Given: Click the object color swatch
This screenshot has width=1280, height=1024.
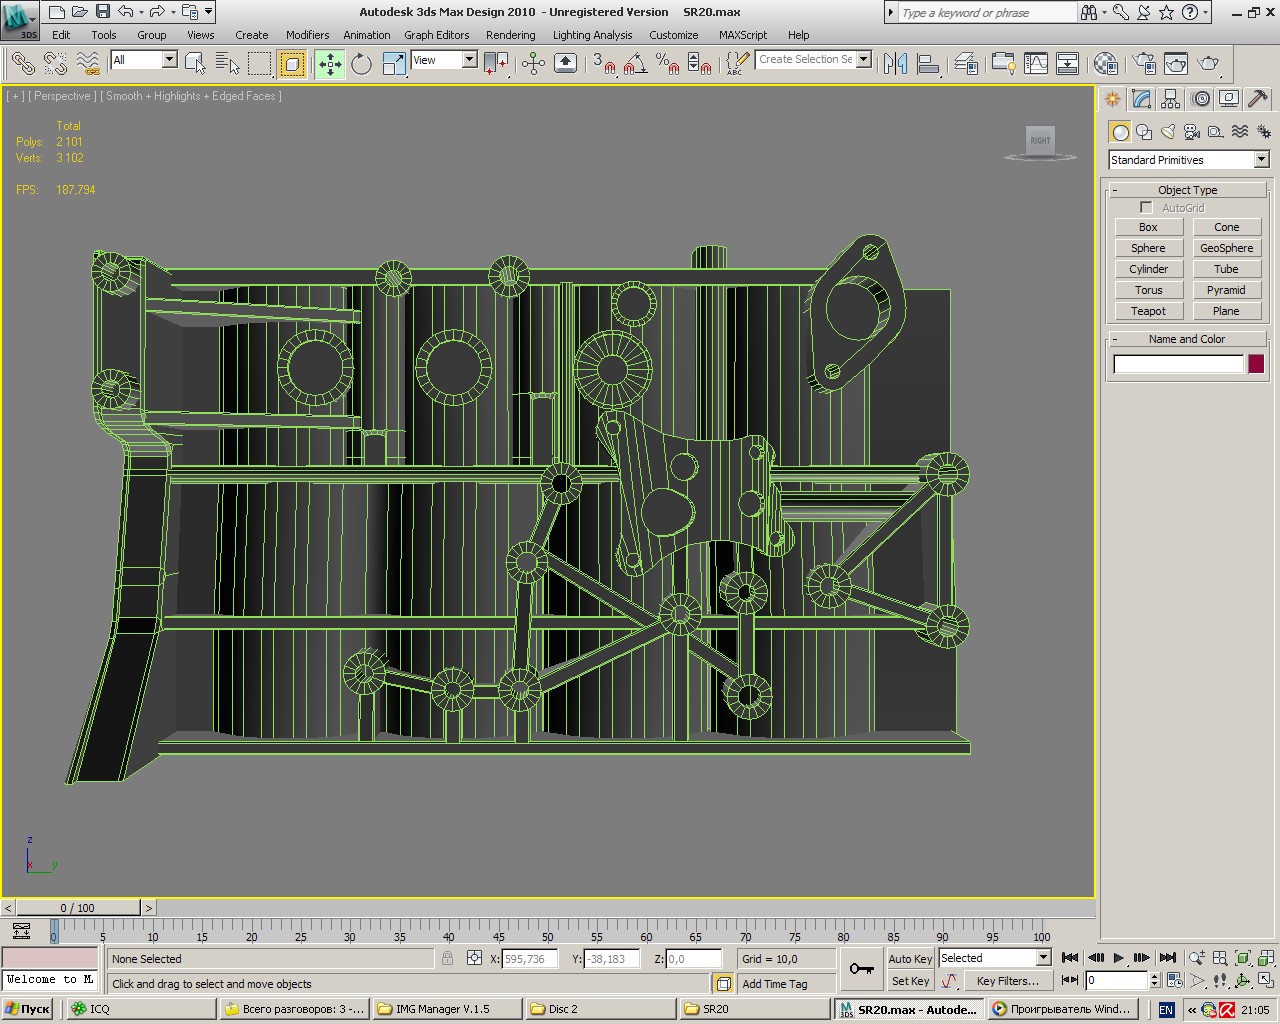Looking at the screenshot, I should [x=1256, y=364].
